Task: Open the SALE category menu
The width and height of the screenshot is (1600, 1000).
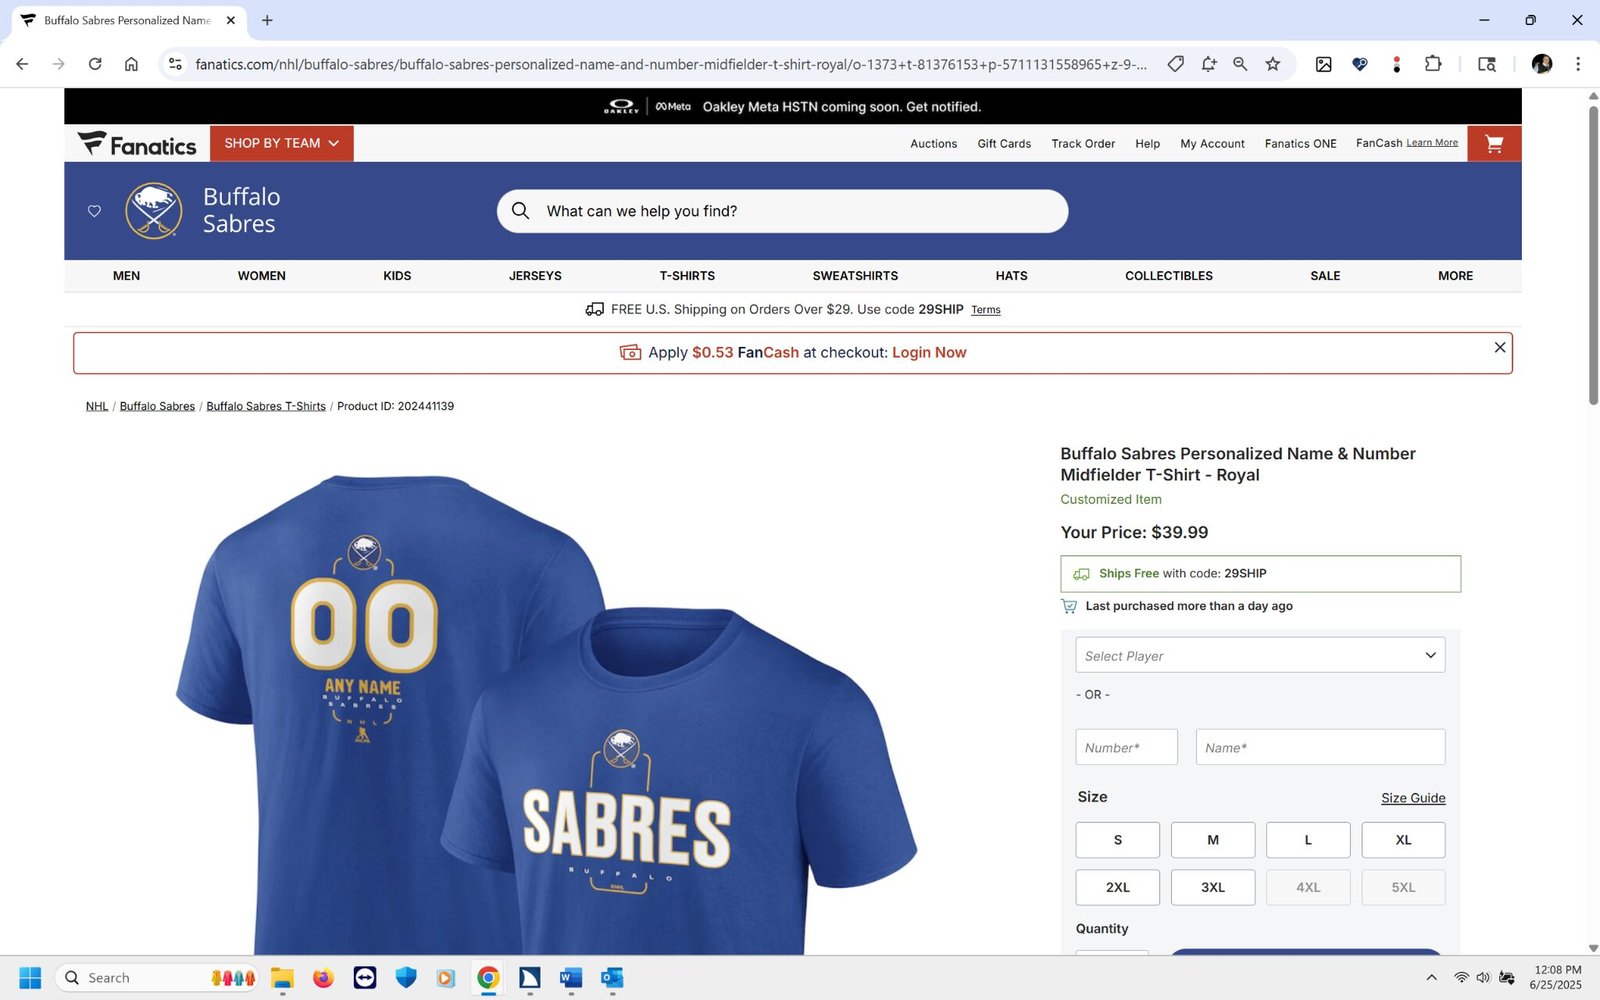Action: click(1325, 276)
